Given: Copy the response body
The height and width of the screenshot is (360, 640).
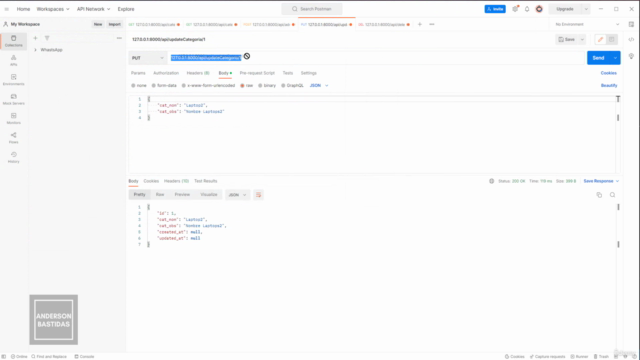Looking at the screenshot, I should coord(599,195).
